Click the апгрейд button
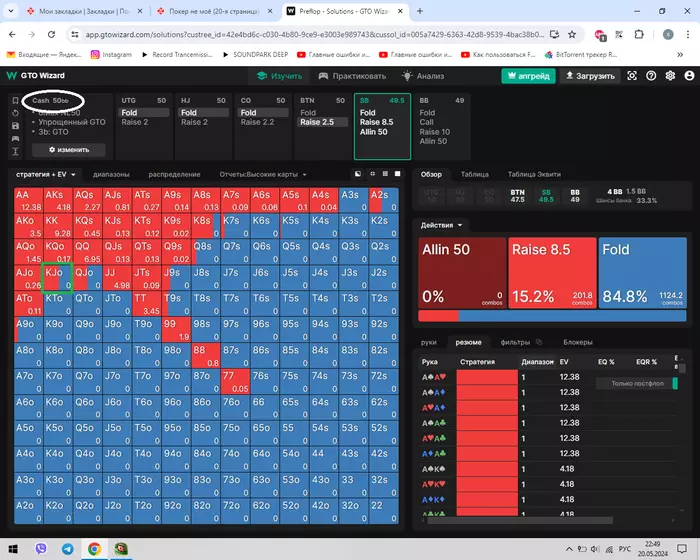This screenshot has width=700, height=560. [x=529, y=76]
